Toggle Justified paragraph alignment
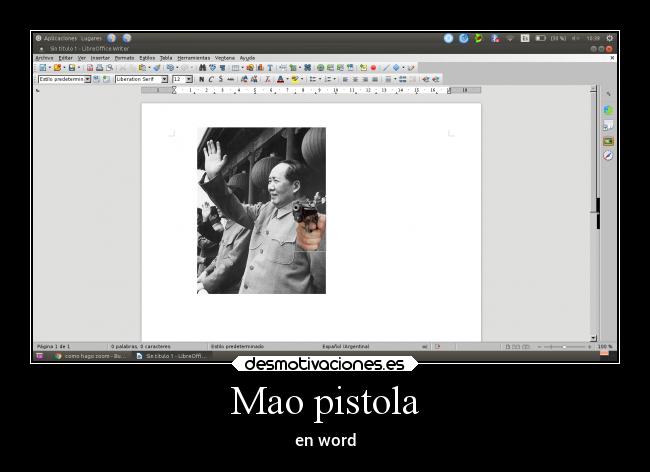Viewport: 650px width, 472px height. coord(375,79)
